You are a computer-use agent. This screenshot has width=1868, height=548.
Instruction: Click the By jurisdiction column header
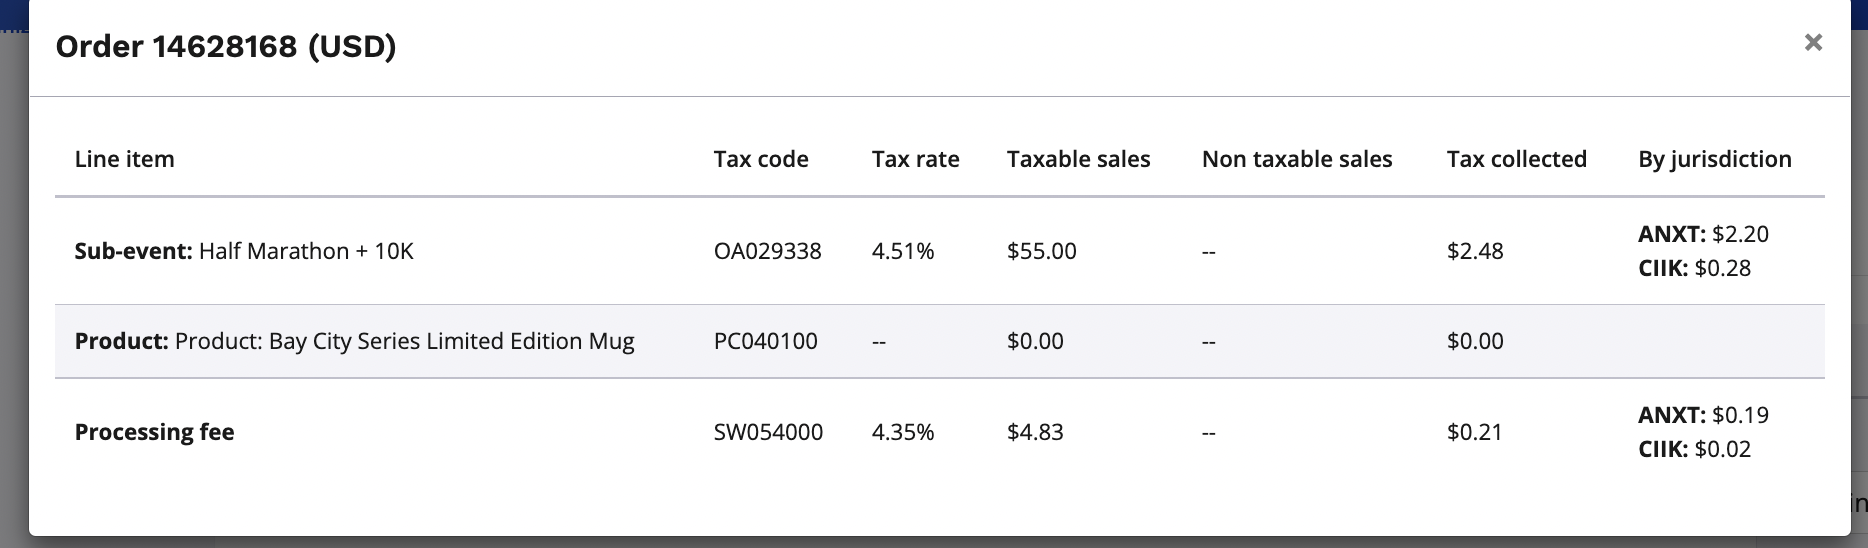click(x=1714, y=159)
